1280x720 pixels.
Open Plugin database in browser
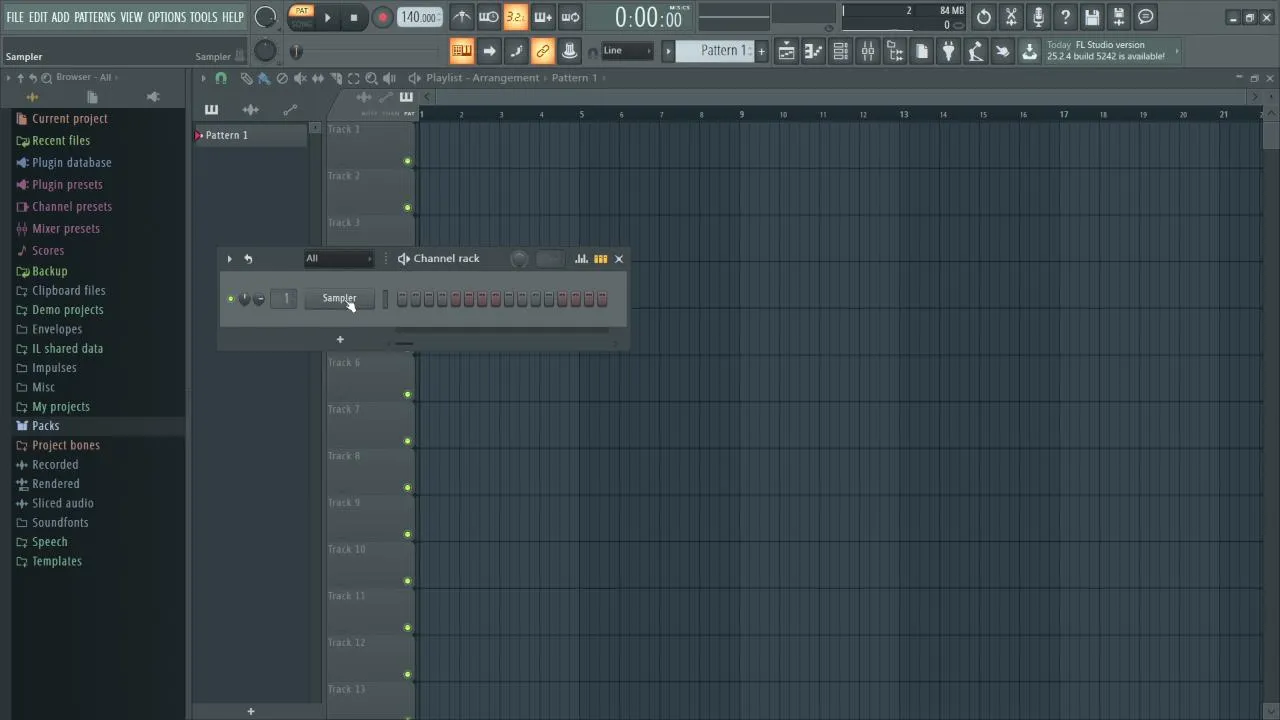point(71,163)
